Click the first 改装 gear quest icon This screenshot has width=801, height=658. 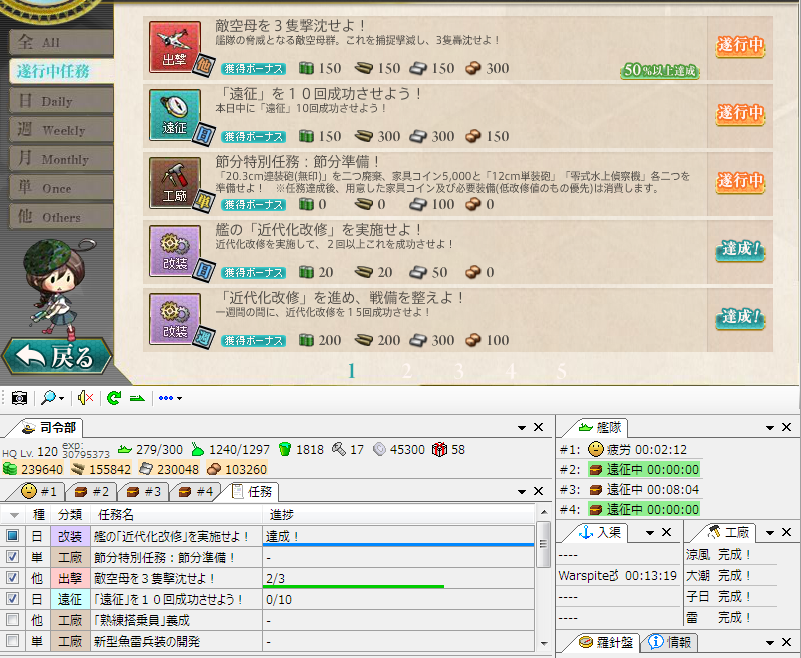point(175,251)
